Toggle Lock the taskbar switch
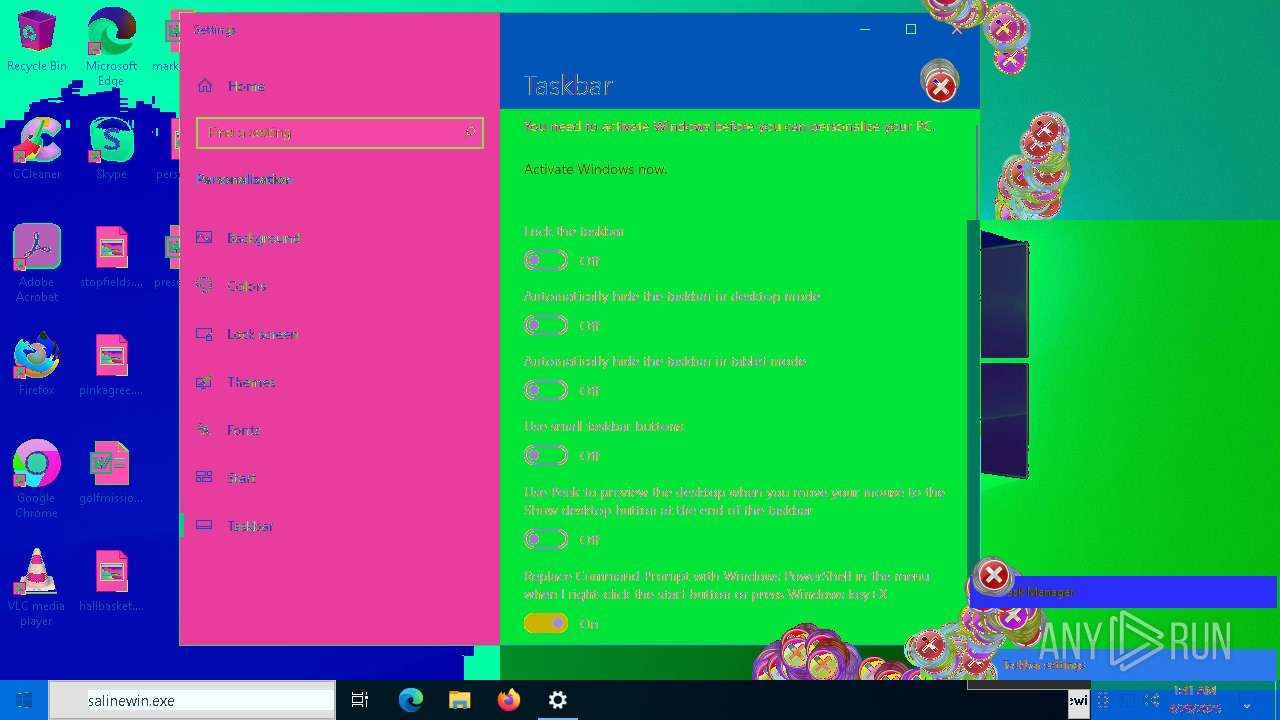 pyautogui.click(x=546, y=260)
